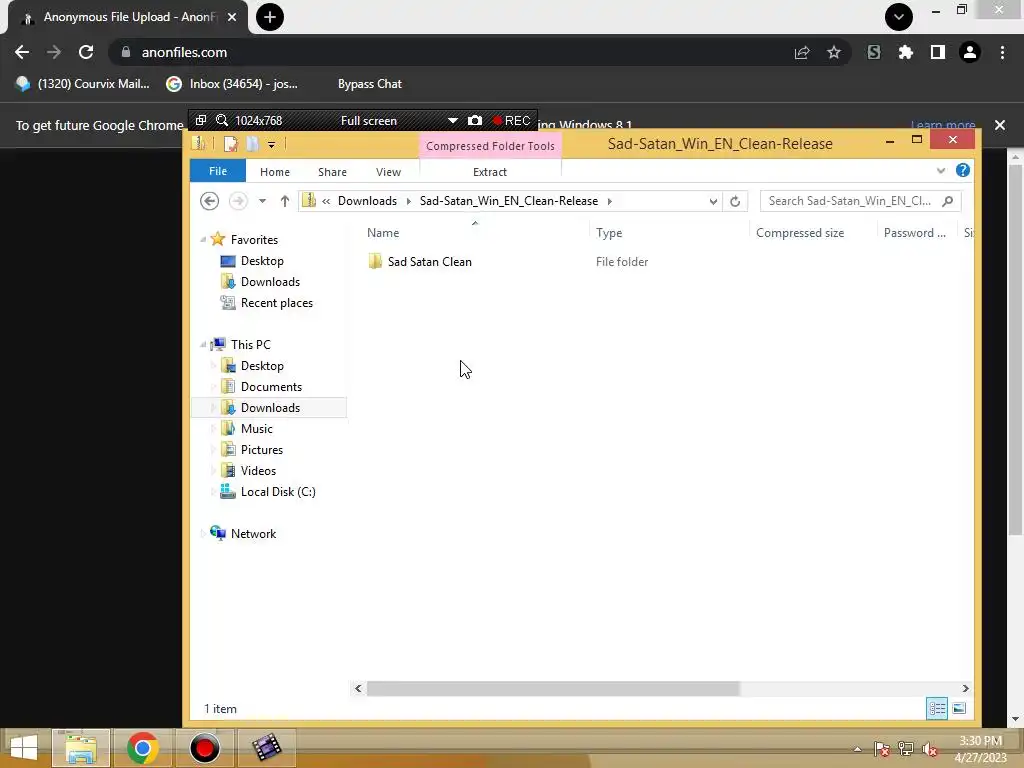
Task: Click the horizontal scrollbar thumb in file list
Action: click(552, 688)
